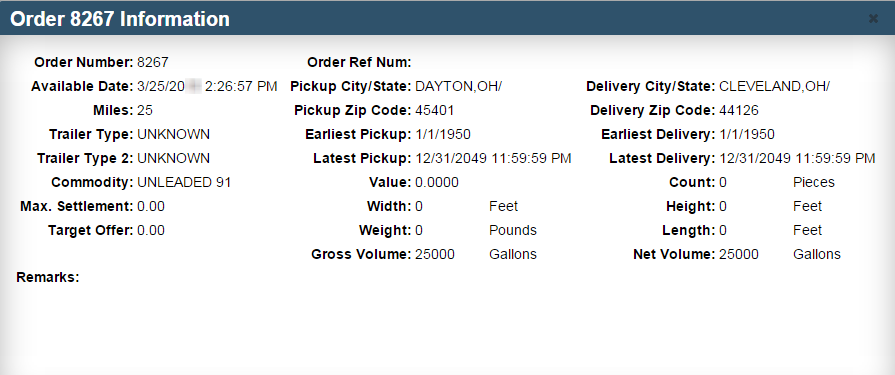Screen dimensions: 895x375
Task: Select the Latest Pickup date value
Action: [x=493, y=158]
